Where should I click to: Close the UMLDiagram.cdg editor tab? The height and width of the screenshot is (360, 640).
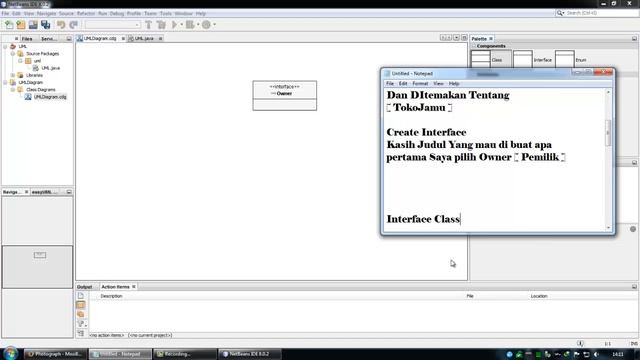tap(123, 38)
